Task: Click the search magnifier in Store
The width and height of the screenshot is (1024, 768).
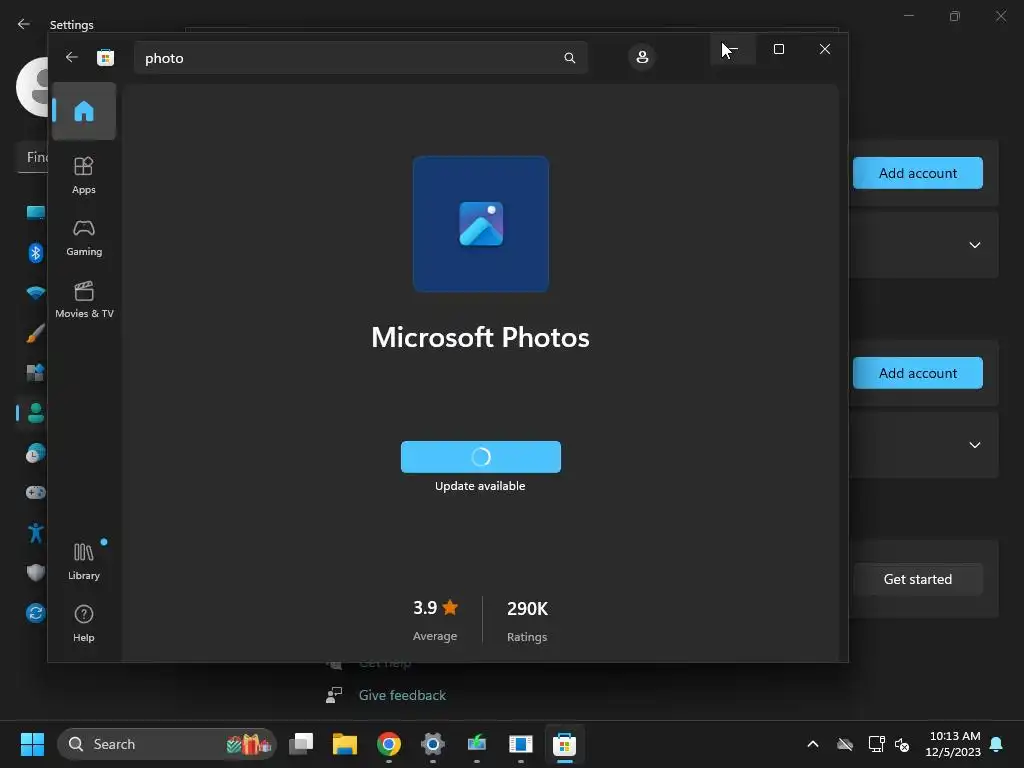Action: pyautogui.click(x=569, y=58)
